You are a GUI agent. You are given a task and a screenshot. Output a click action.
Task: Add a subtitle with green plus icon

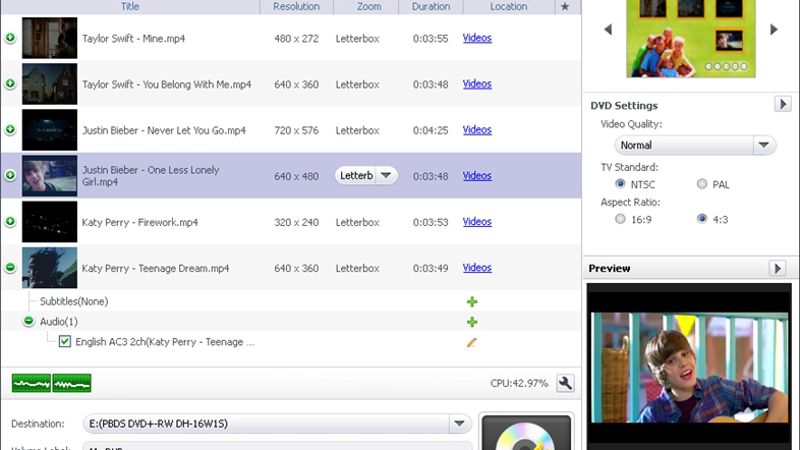point(472,302)
